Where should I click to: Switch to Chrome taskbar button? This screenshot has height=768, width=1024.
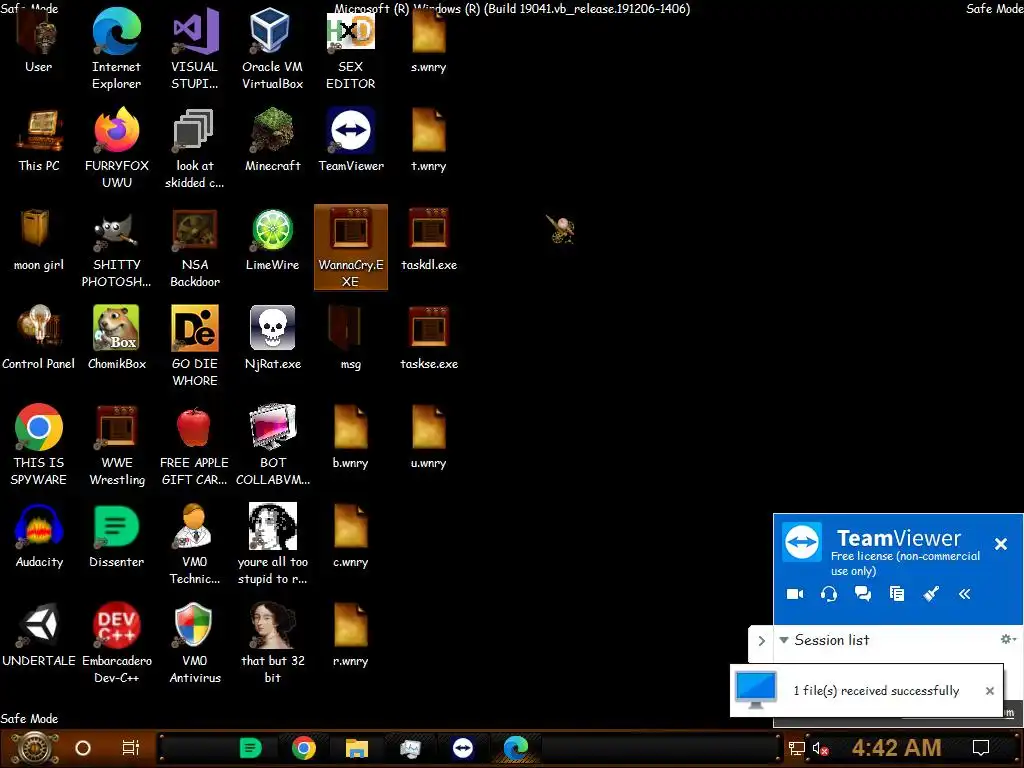(304, 748)
